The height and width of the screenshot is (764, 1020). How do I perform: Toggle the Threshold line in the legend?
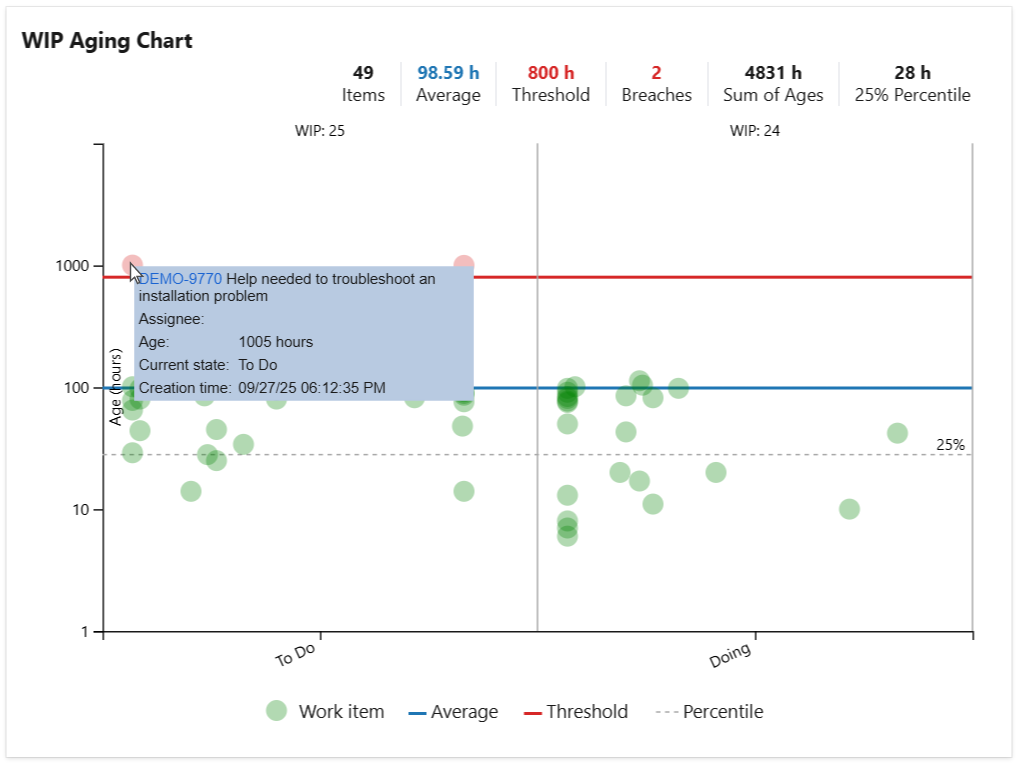589,711
